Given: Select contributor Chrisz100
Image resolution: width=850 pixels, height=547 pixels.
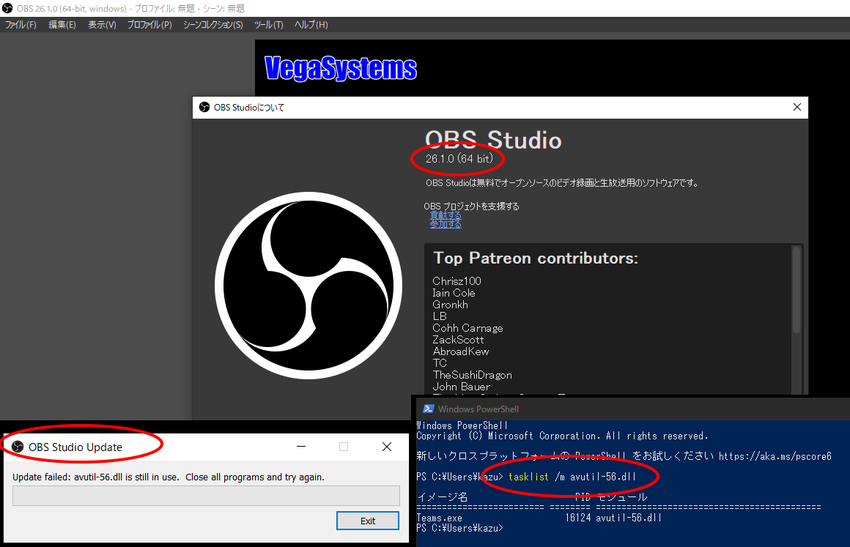Looking at the screenshot, I should click(x=457, y=281).
